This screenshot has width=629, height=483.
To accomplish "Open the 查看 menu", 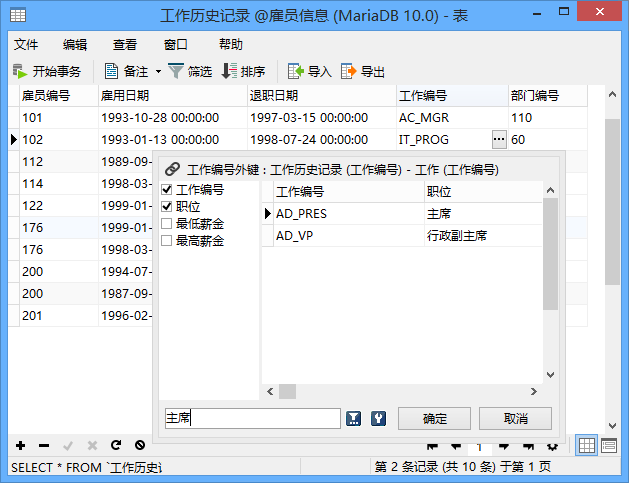I will (x=125, y=44).
